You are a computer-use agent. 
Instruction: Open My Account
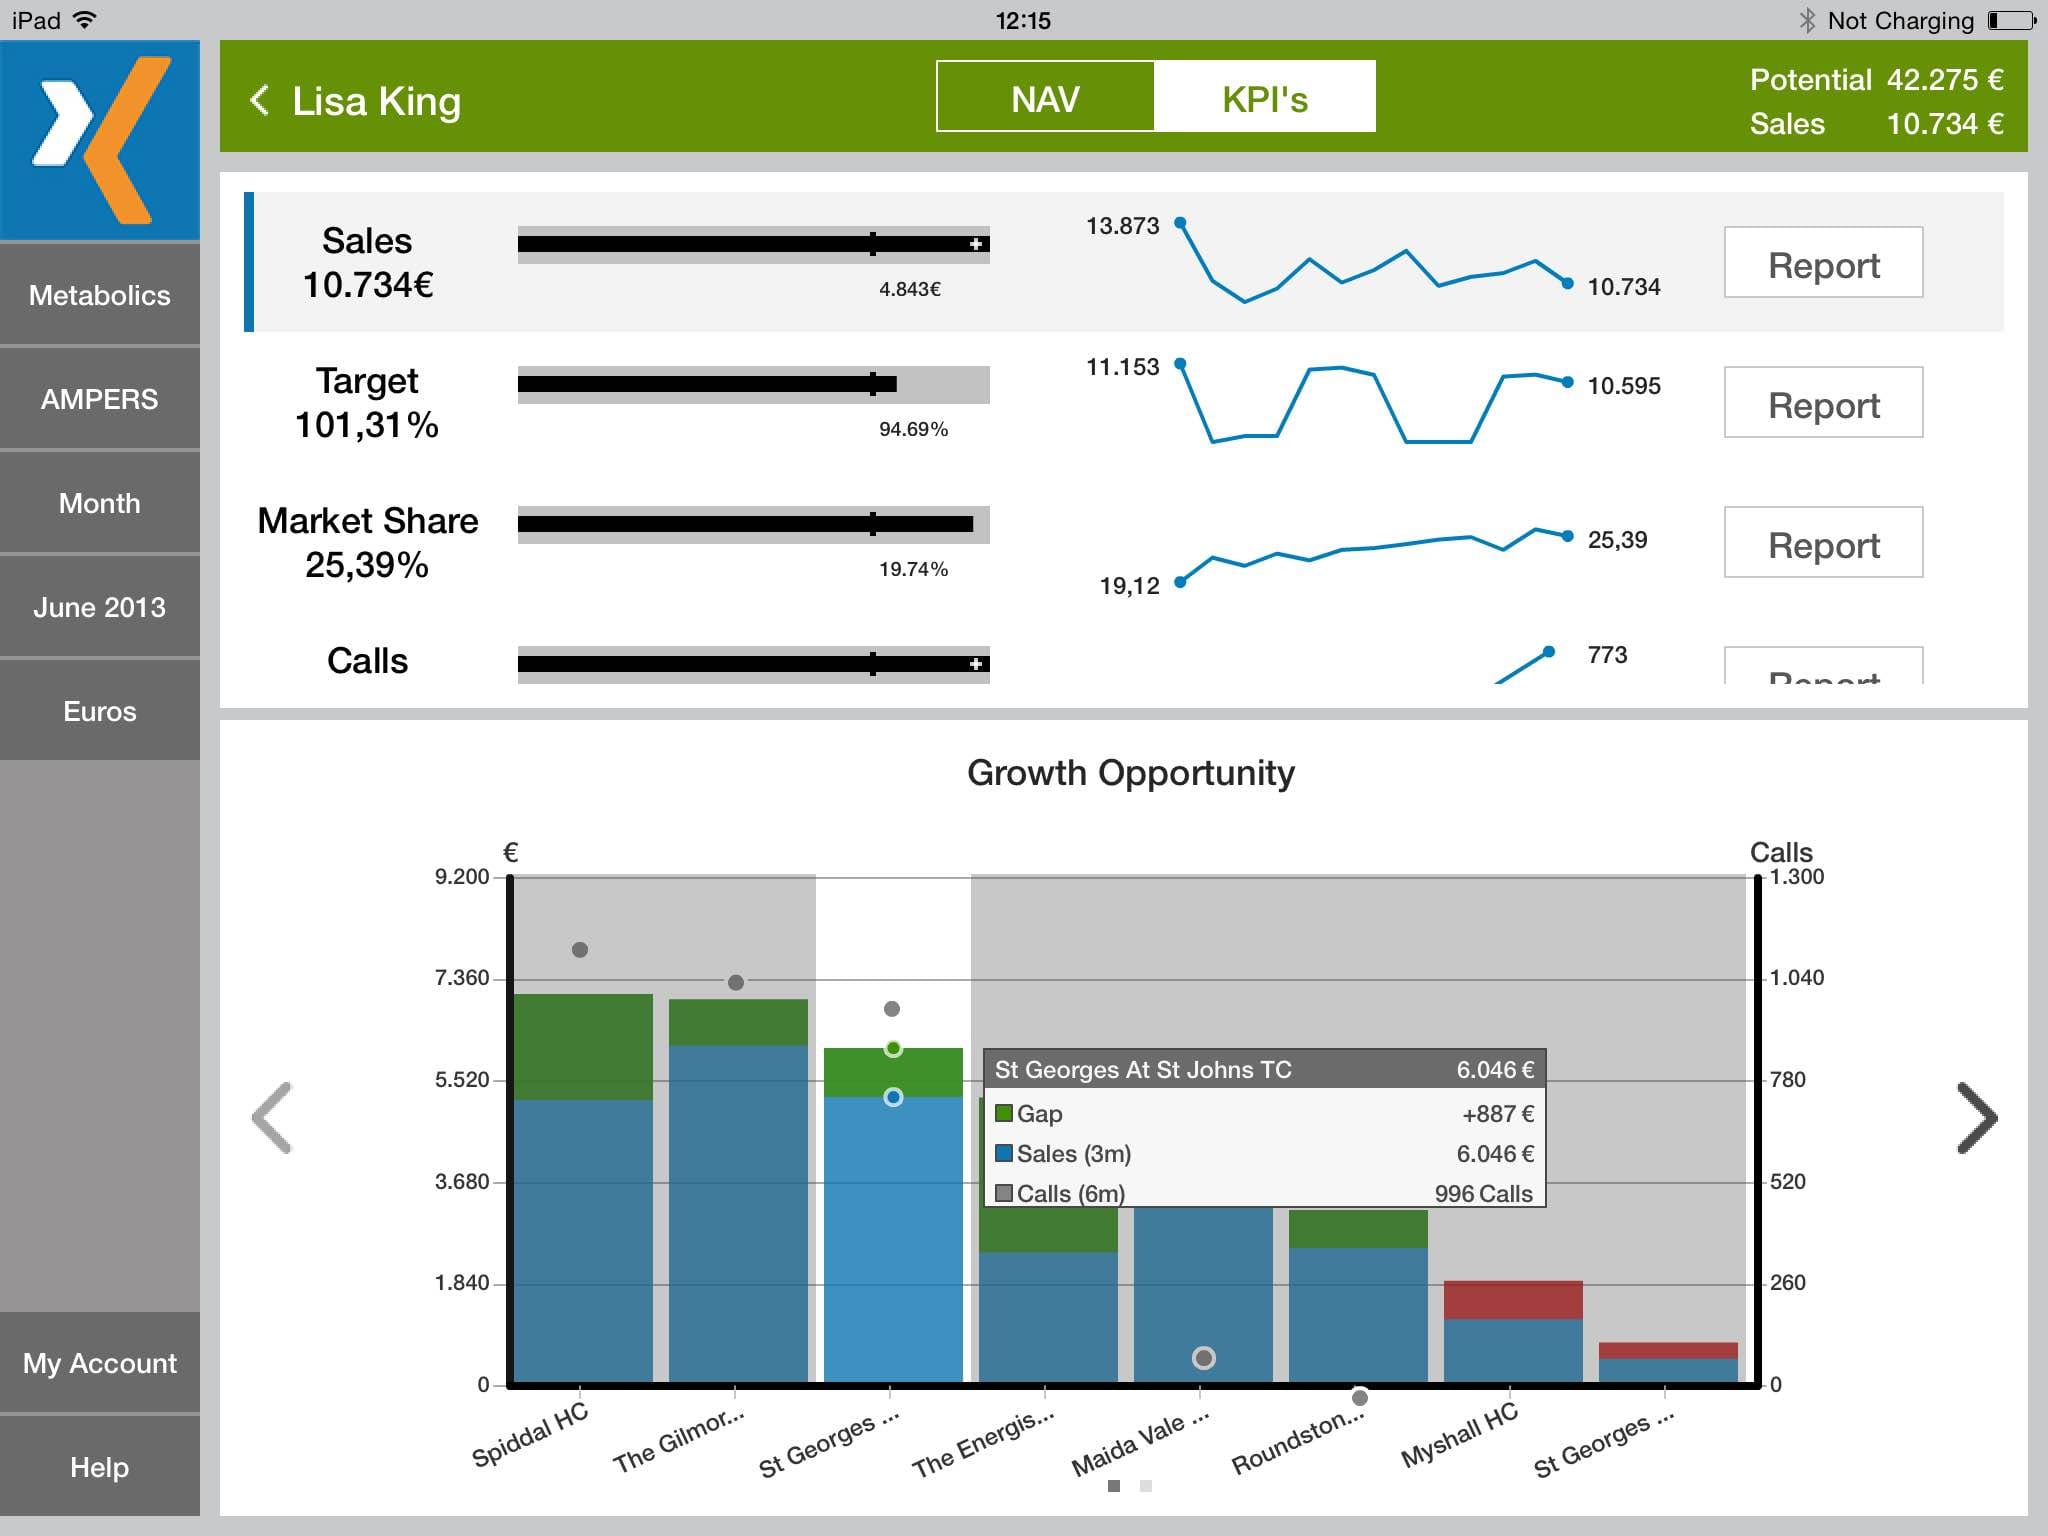pos(100,1363)
